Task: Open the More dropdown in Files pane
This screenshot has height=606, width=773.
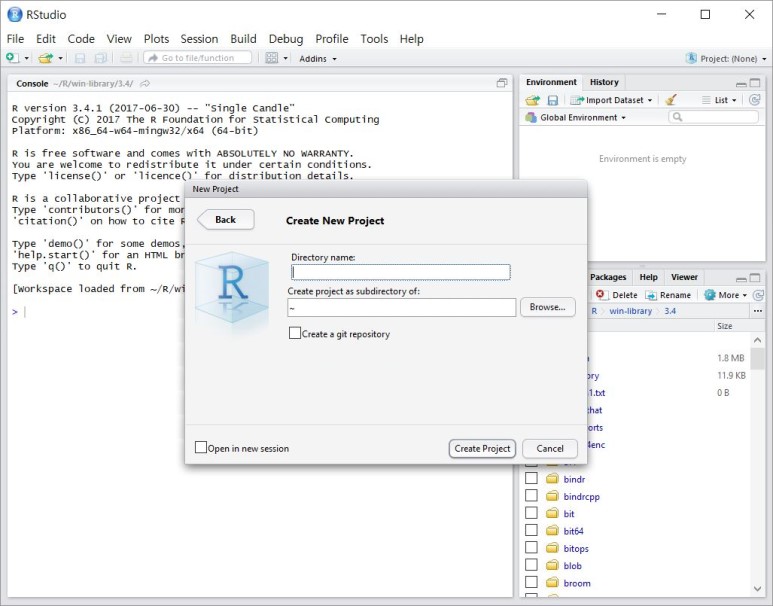Action: [726, 295]
